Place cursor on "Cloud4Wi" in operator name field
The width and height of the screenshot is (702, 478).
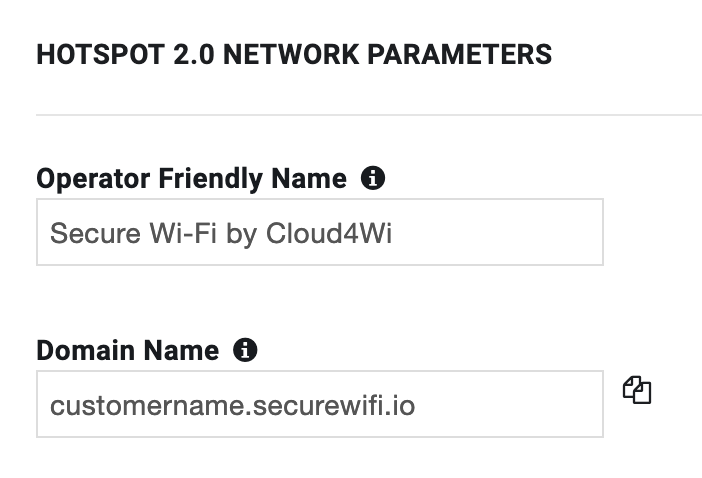tap(329, 233)
